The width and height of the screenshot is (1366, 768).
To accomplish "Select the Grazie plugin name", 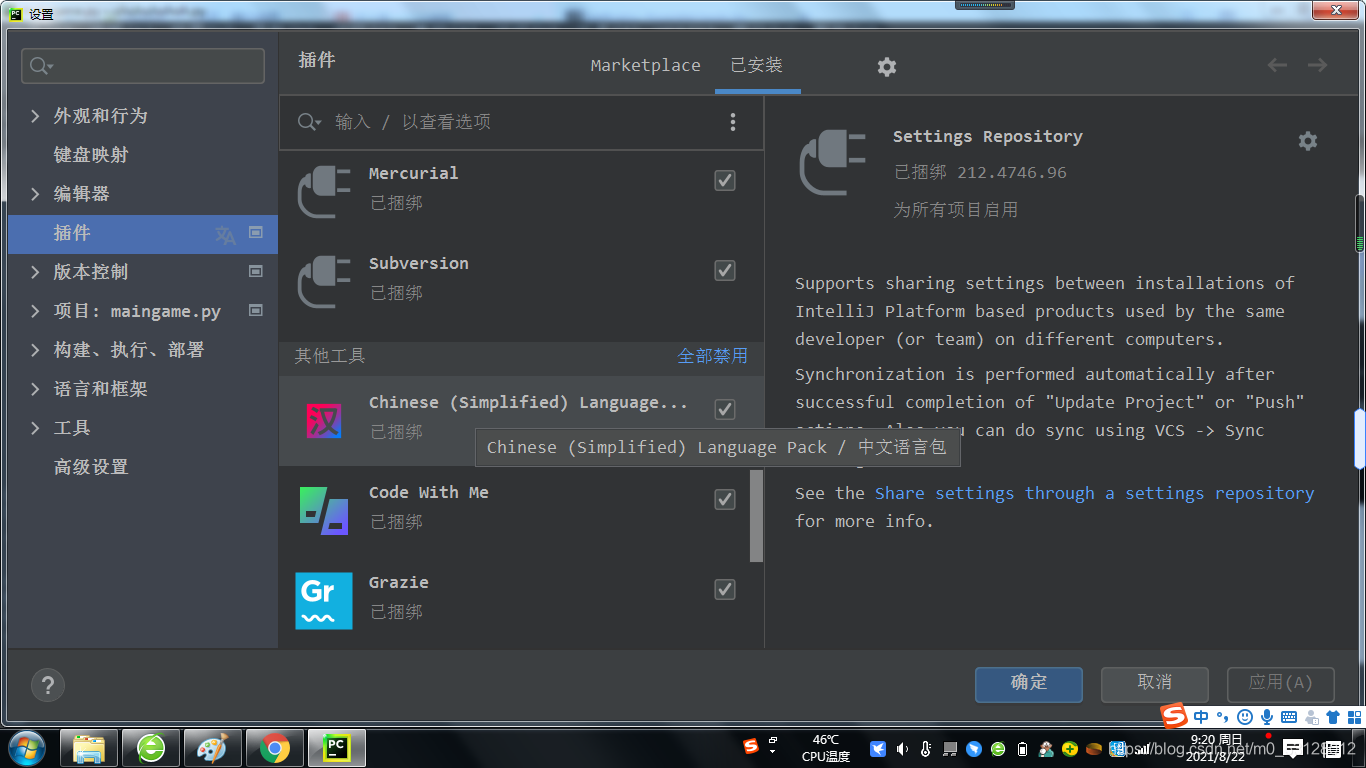I will pos(399,582).
